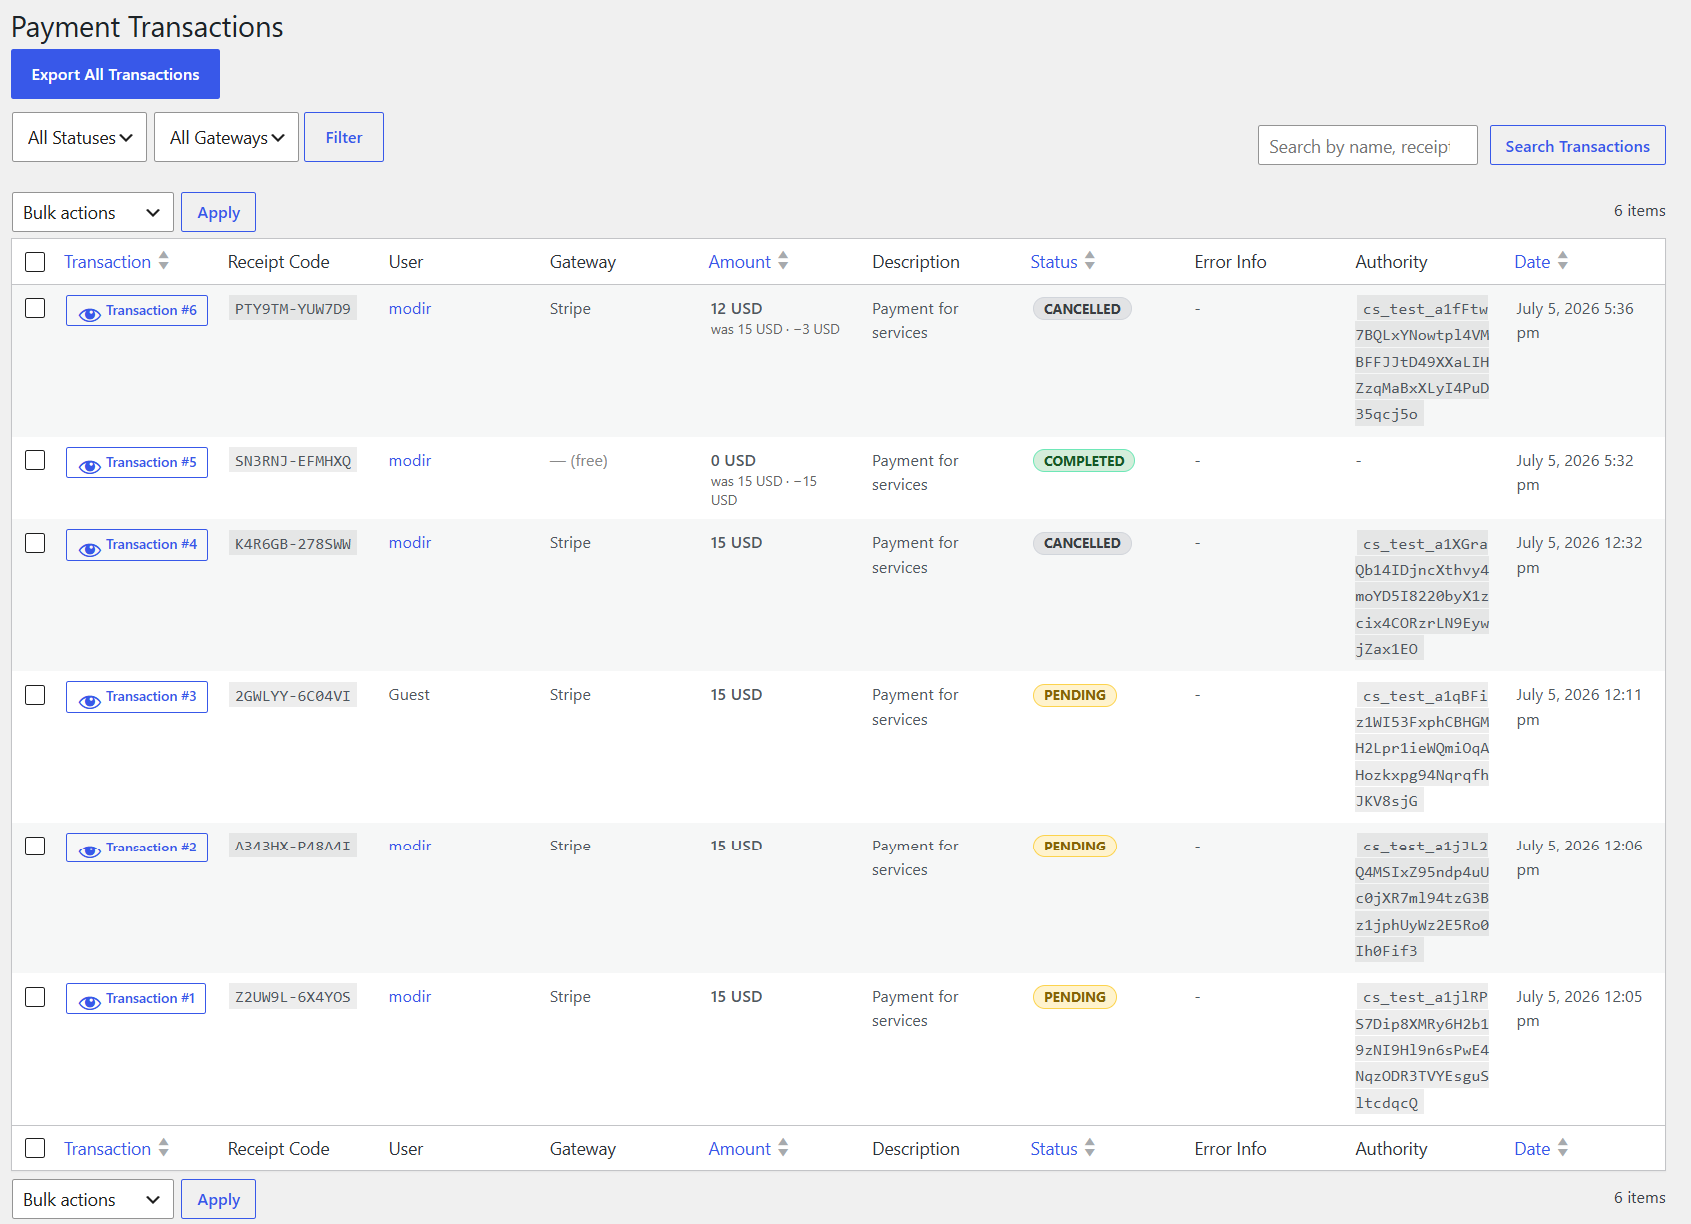Sort by Transaction using header link
The width and height of the screenshot is (1691, 1224).
click(x=107, y=262)
